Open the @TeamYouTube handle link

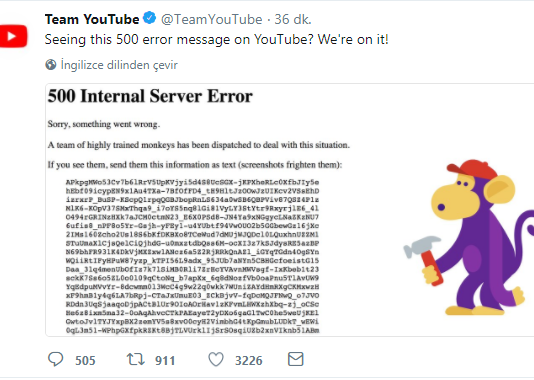[211, 19]
